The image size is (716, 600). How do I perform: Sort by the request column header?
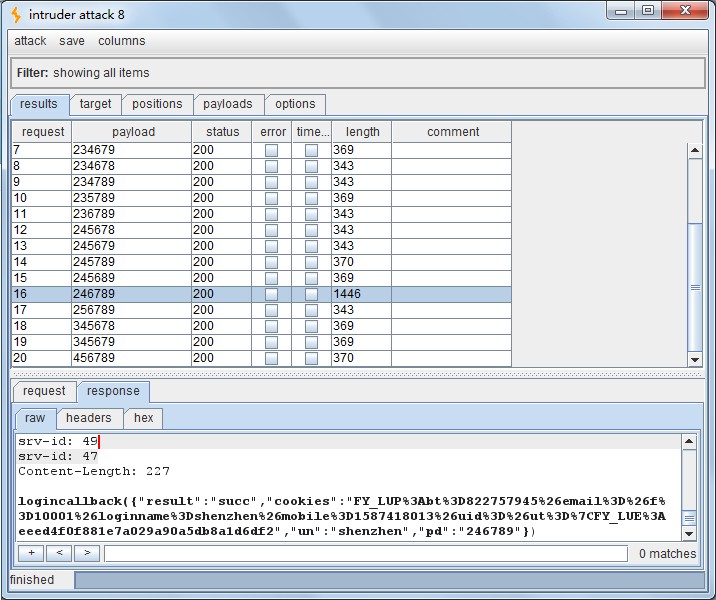42,132
